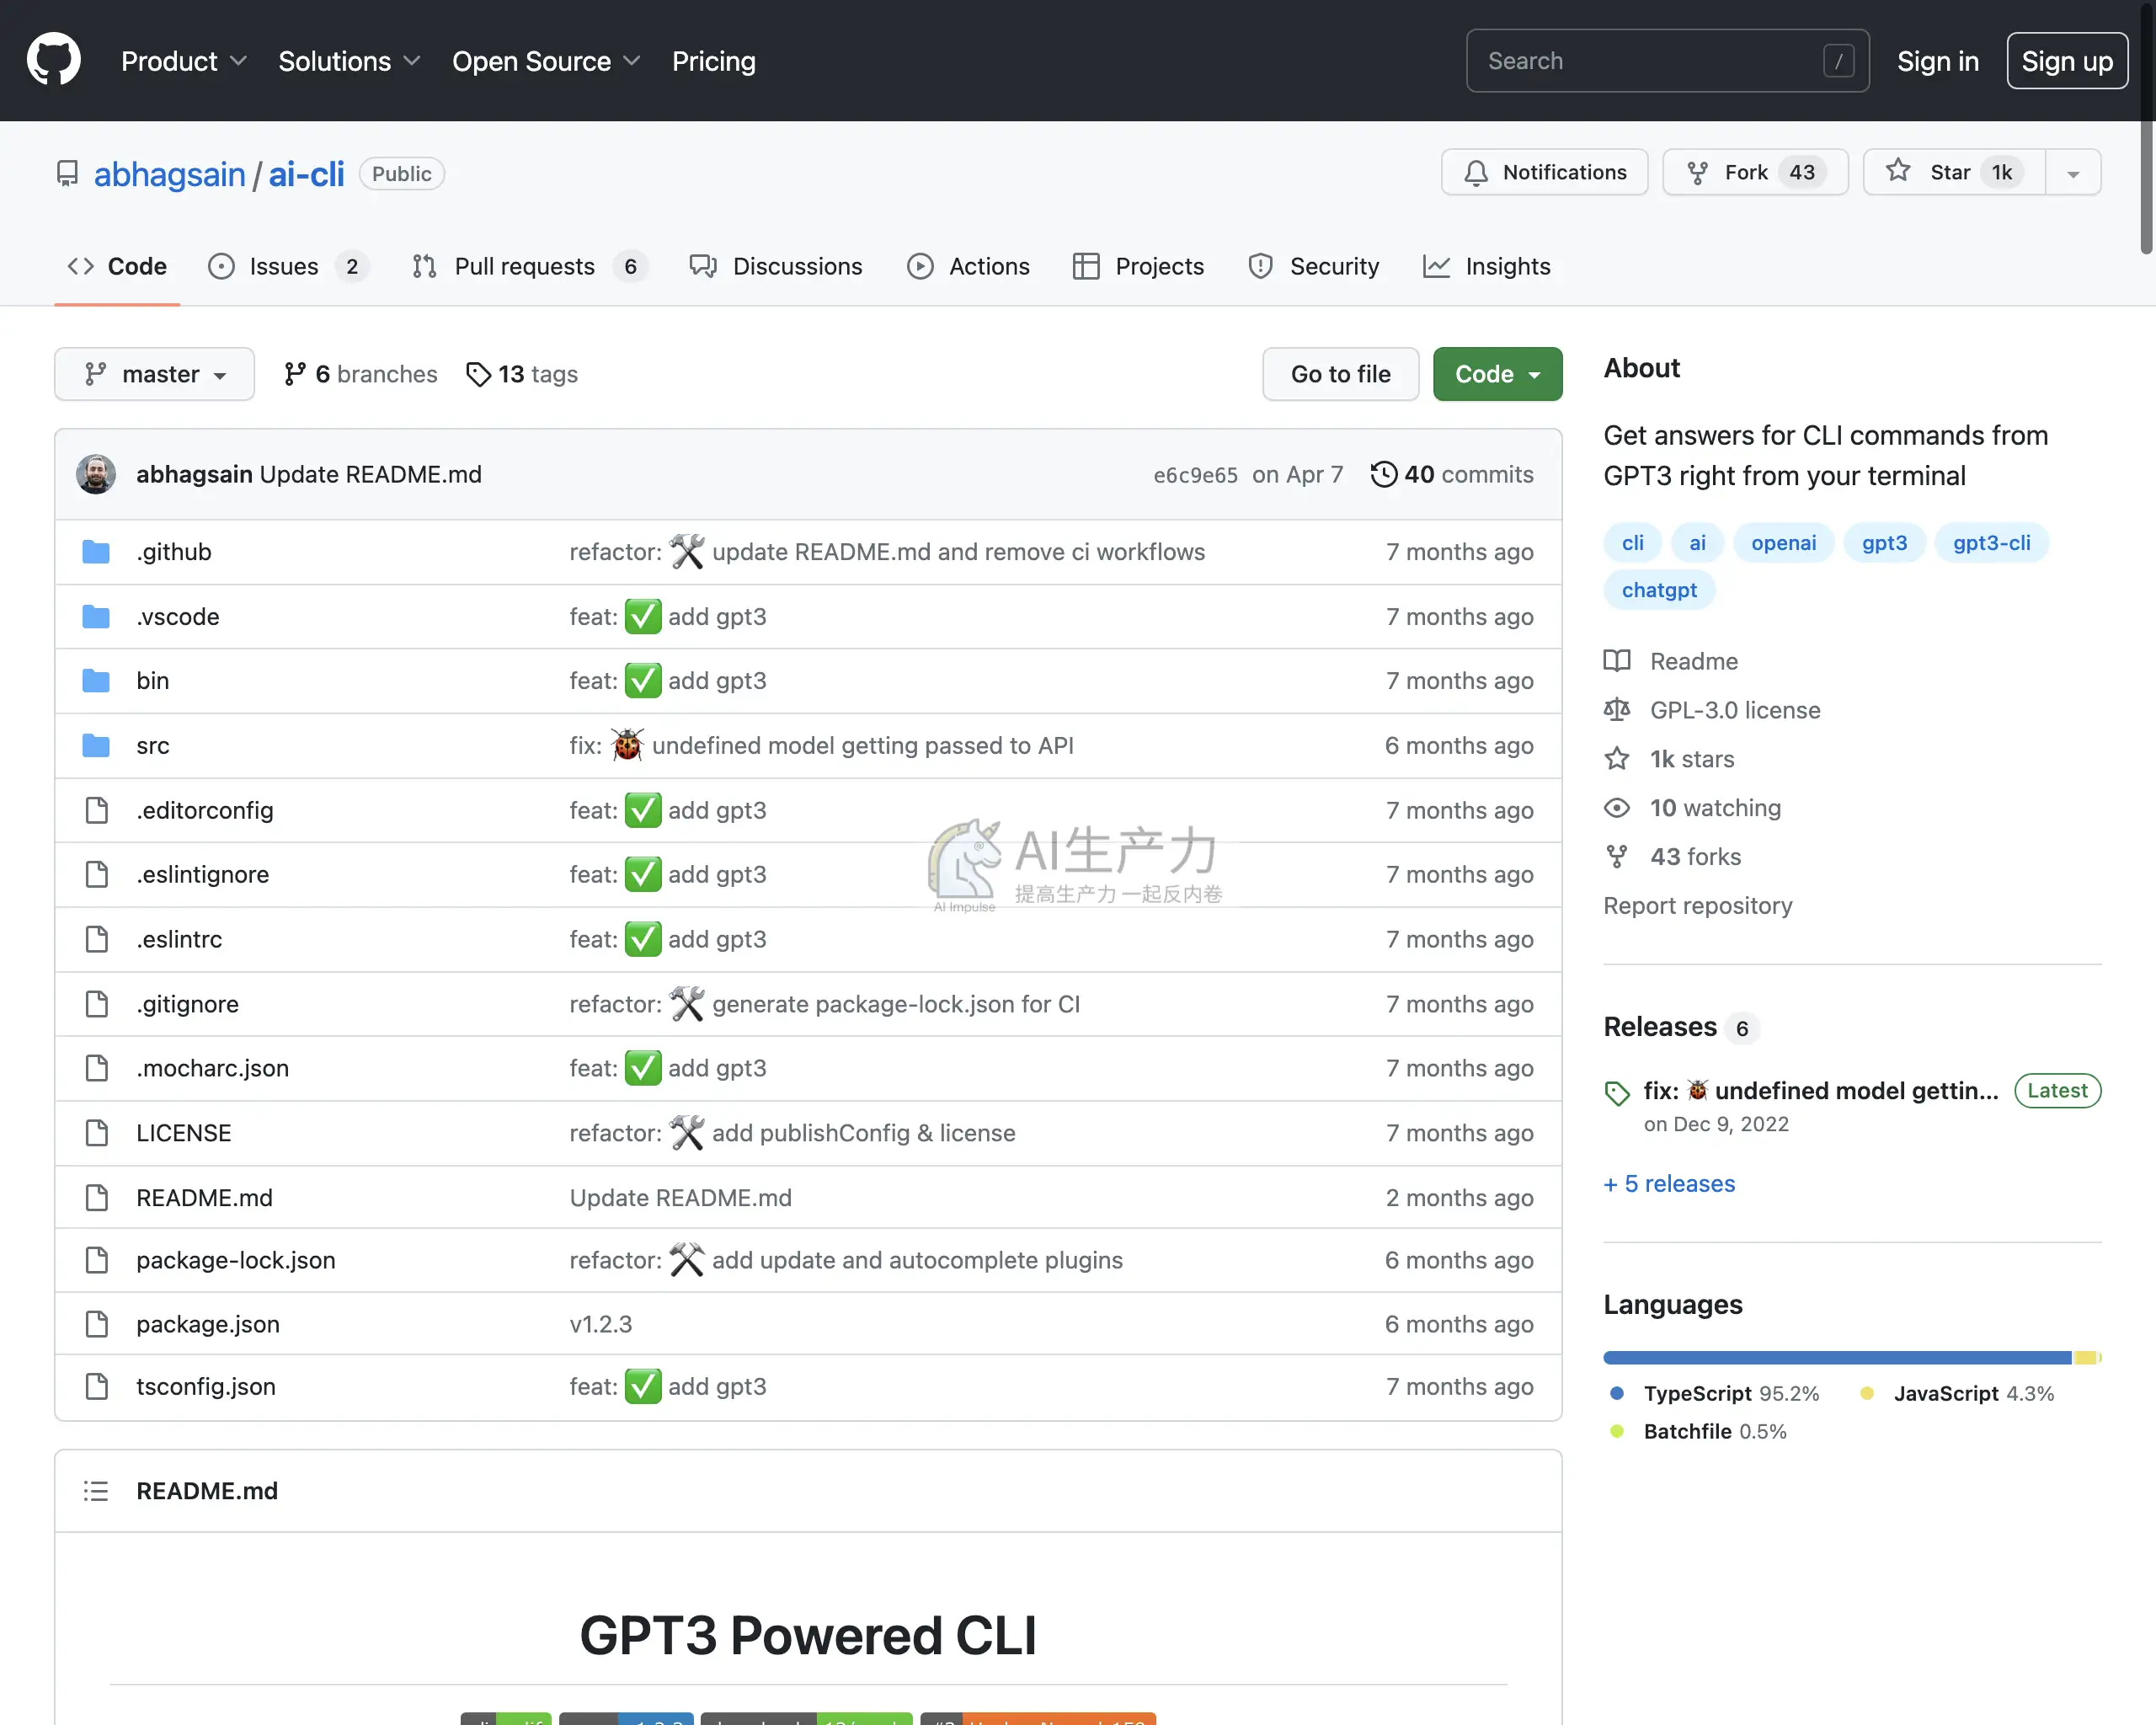Click the tag icon of latest release

tap(1617, 1093)
